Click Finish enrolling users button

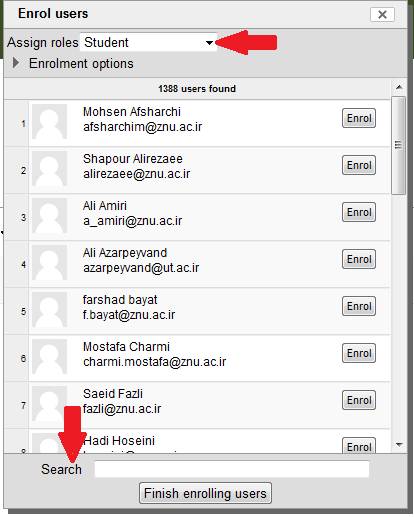(205, 493)
